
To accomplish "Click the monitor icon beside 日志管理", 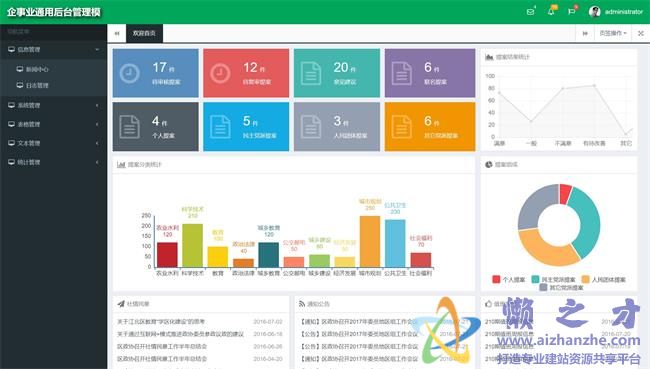I will [x=19, y=85].
